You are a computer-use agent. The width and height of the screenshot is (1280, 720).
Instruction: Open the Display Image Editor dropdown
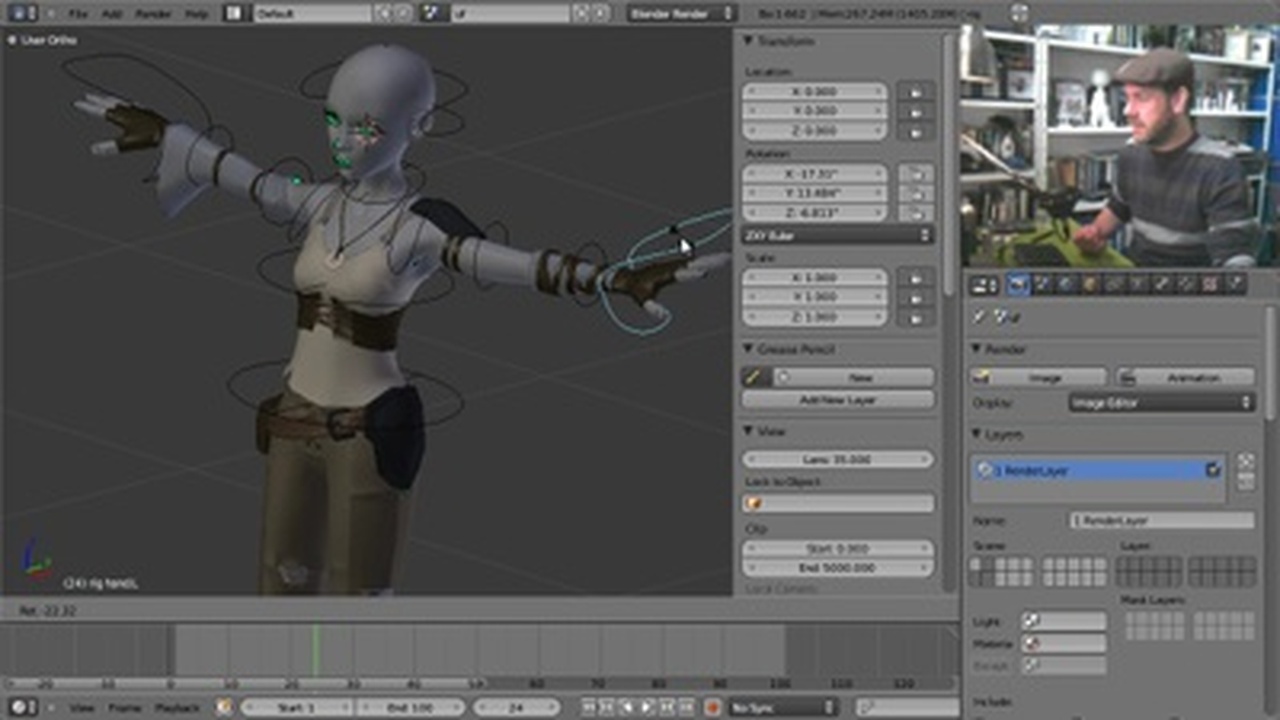click(x=1161, y=402)
